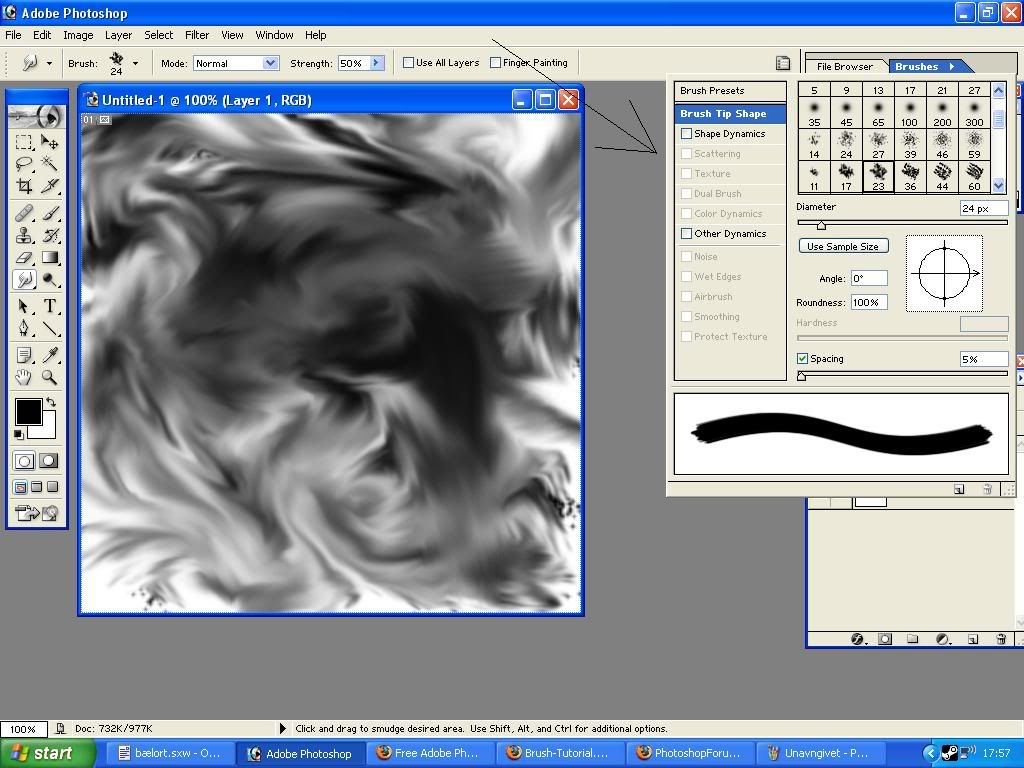
Task: Enable the Finger Painting checkbox
Action: click(495, 63)
